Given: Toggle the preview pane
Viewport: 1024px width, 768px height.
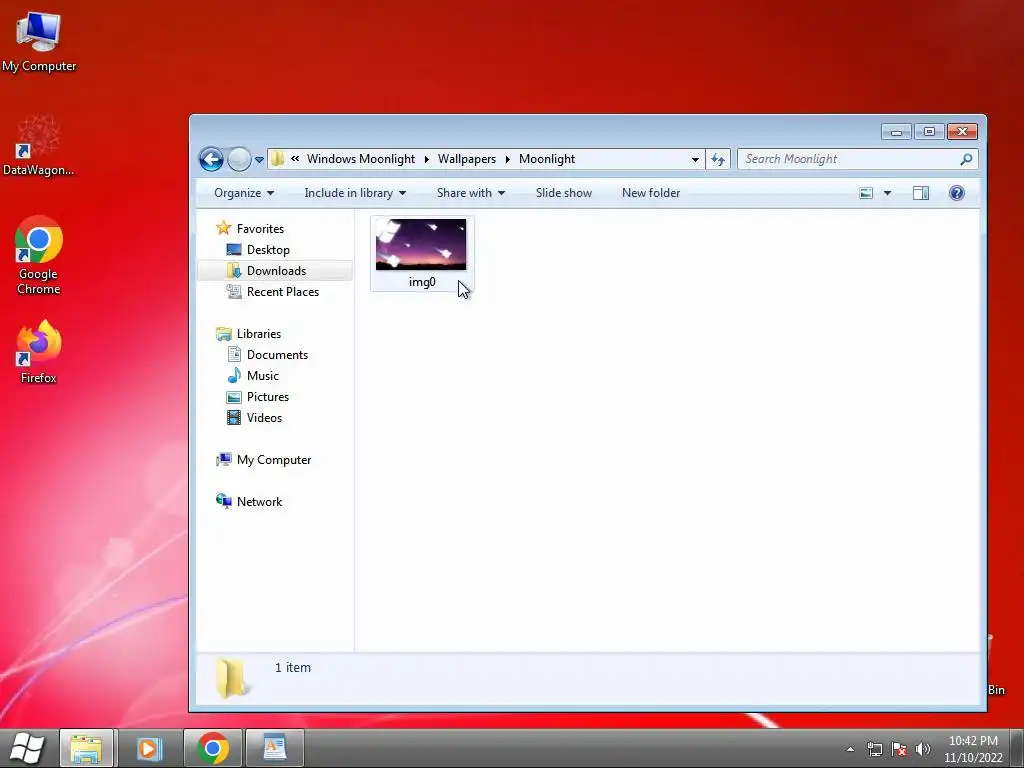Looking at the screenshot, I should [x=921, y=193].
